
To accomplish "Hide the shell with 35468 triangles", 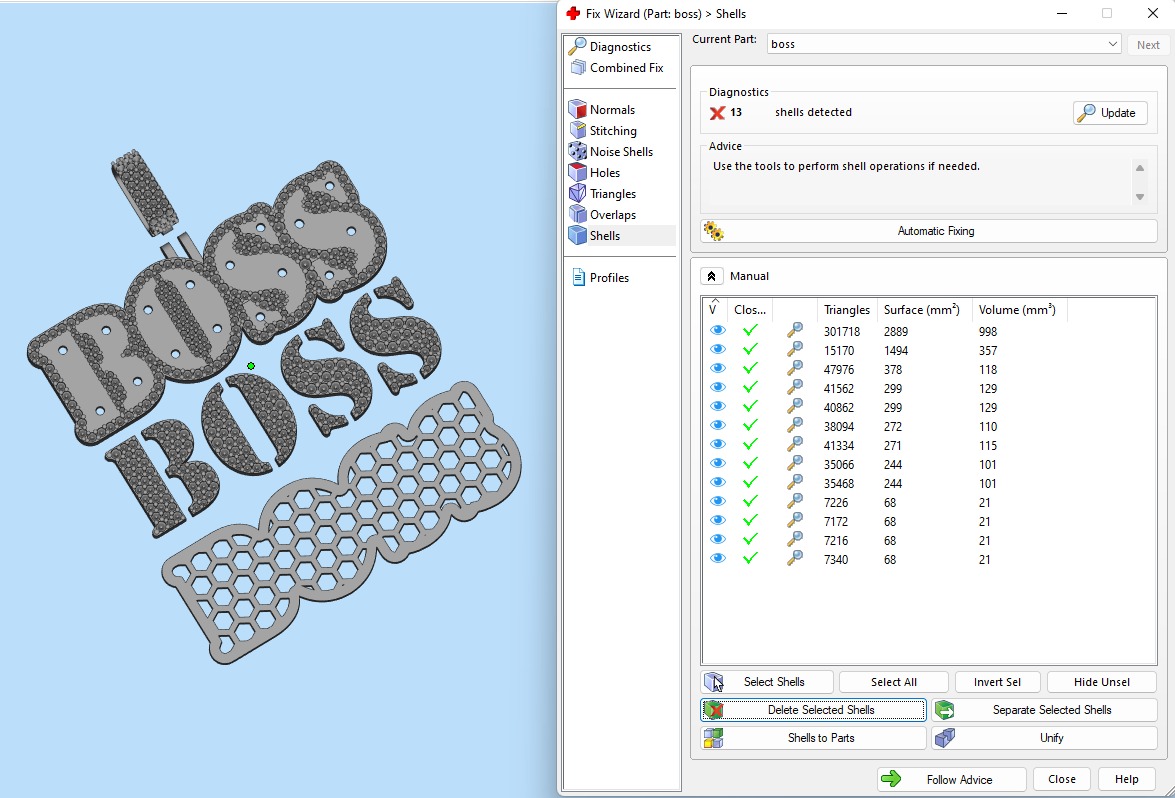I will [717, 483].
